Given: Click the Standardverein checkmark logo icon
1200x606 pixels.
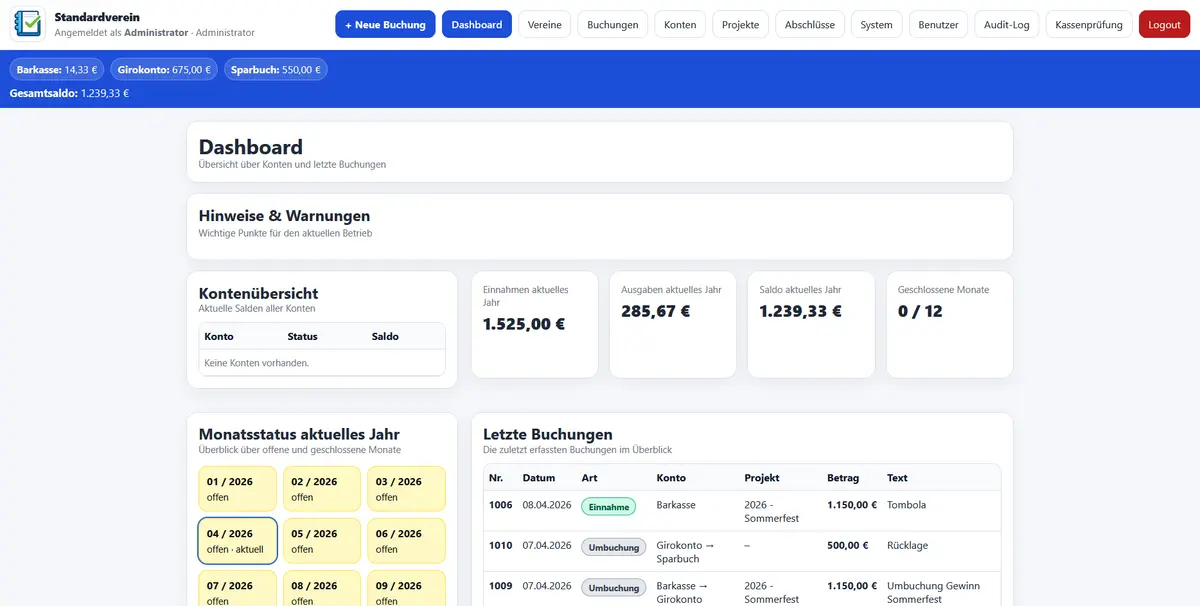Looking at the screenshot, I should [x=27, y=24].
